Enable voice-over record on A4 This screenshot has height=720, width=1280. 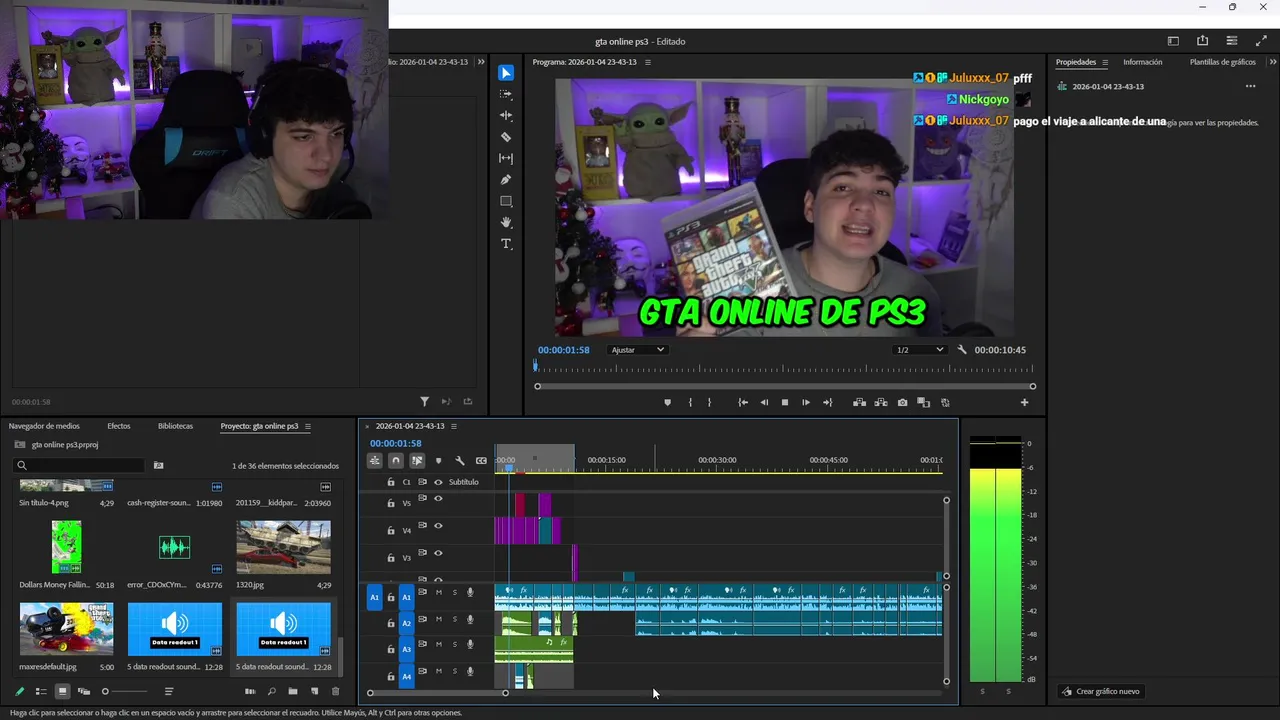pos(470,672)
